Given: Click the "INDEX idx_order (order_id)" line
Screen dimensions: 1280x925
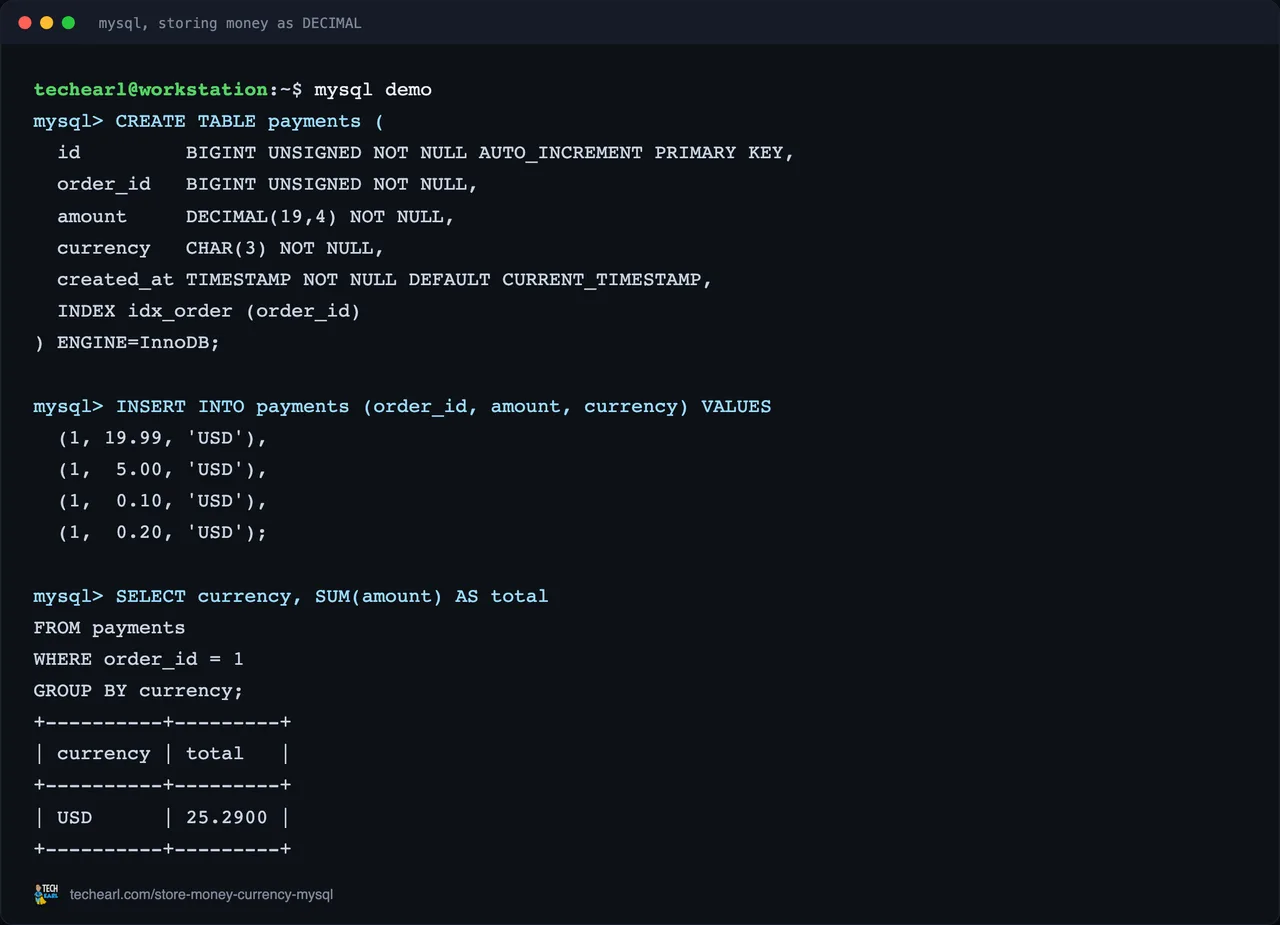Looking at the screenshot, I should pos(209,311).
